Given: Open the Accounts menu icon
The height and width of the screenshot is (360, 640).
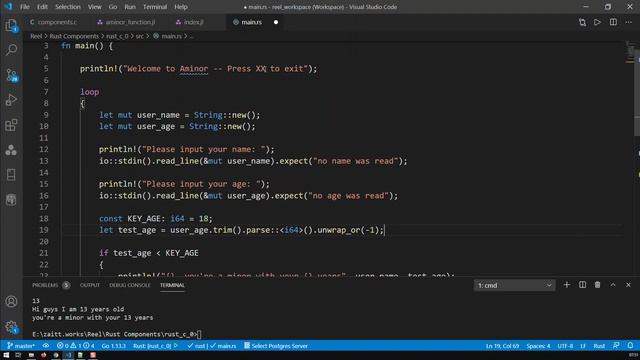Looking at the screenshot, I should pyautogui.click(x=11, y=302).
